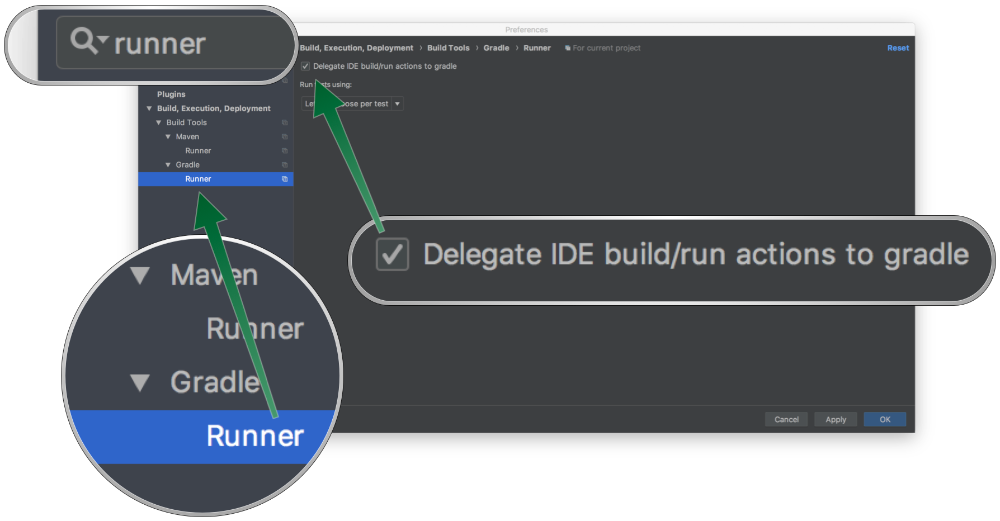This screenshot has width=1000, height=521.
Task: Collapse the Build, Execution, Deployment section
Action: click(x=149, y=109)
